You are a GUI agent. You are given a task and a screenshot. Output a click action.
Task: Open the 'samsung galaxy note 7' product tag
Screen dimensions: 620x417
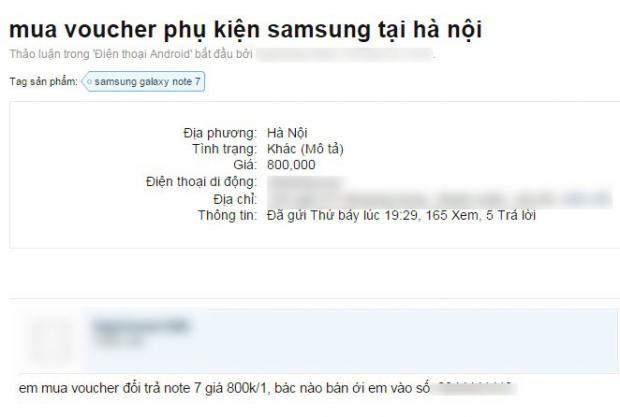[144, 81]
